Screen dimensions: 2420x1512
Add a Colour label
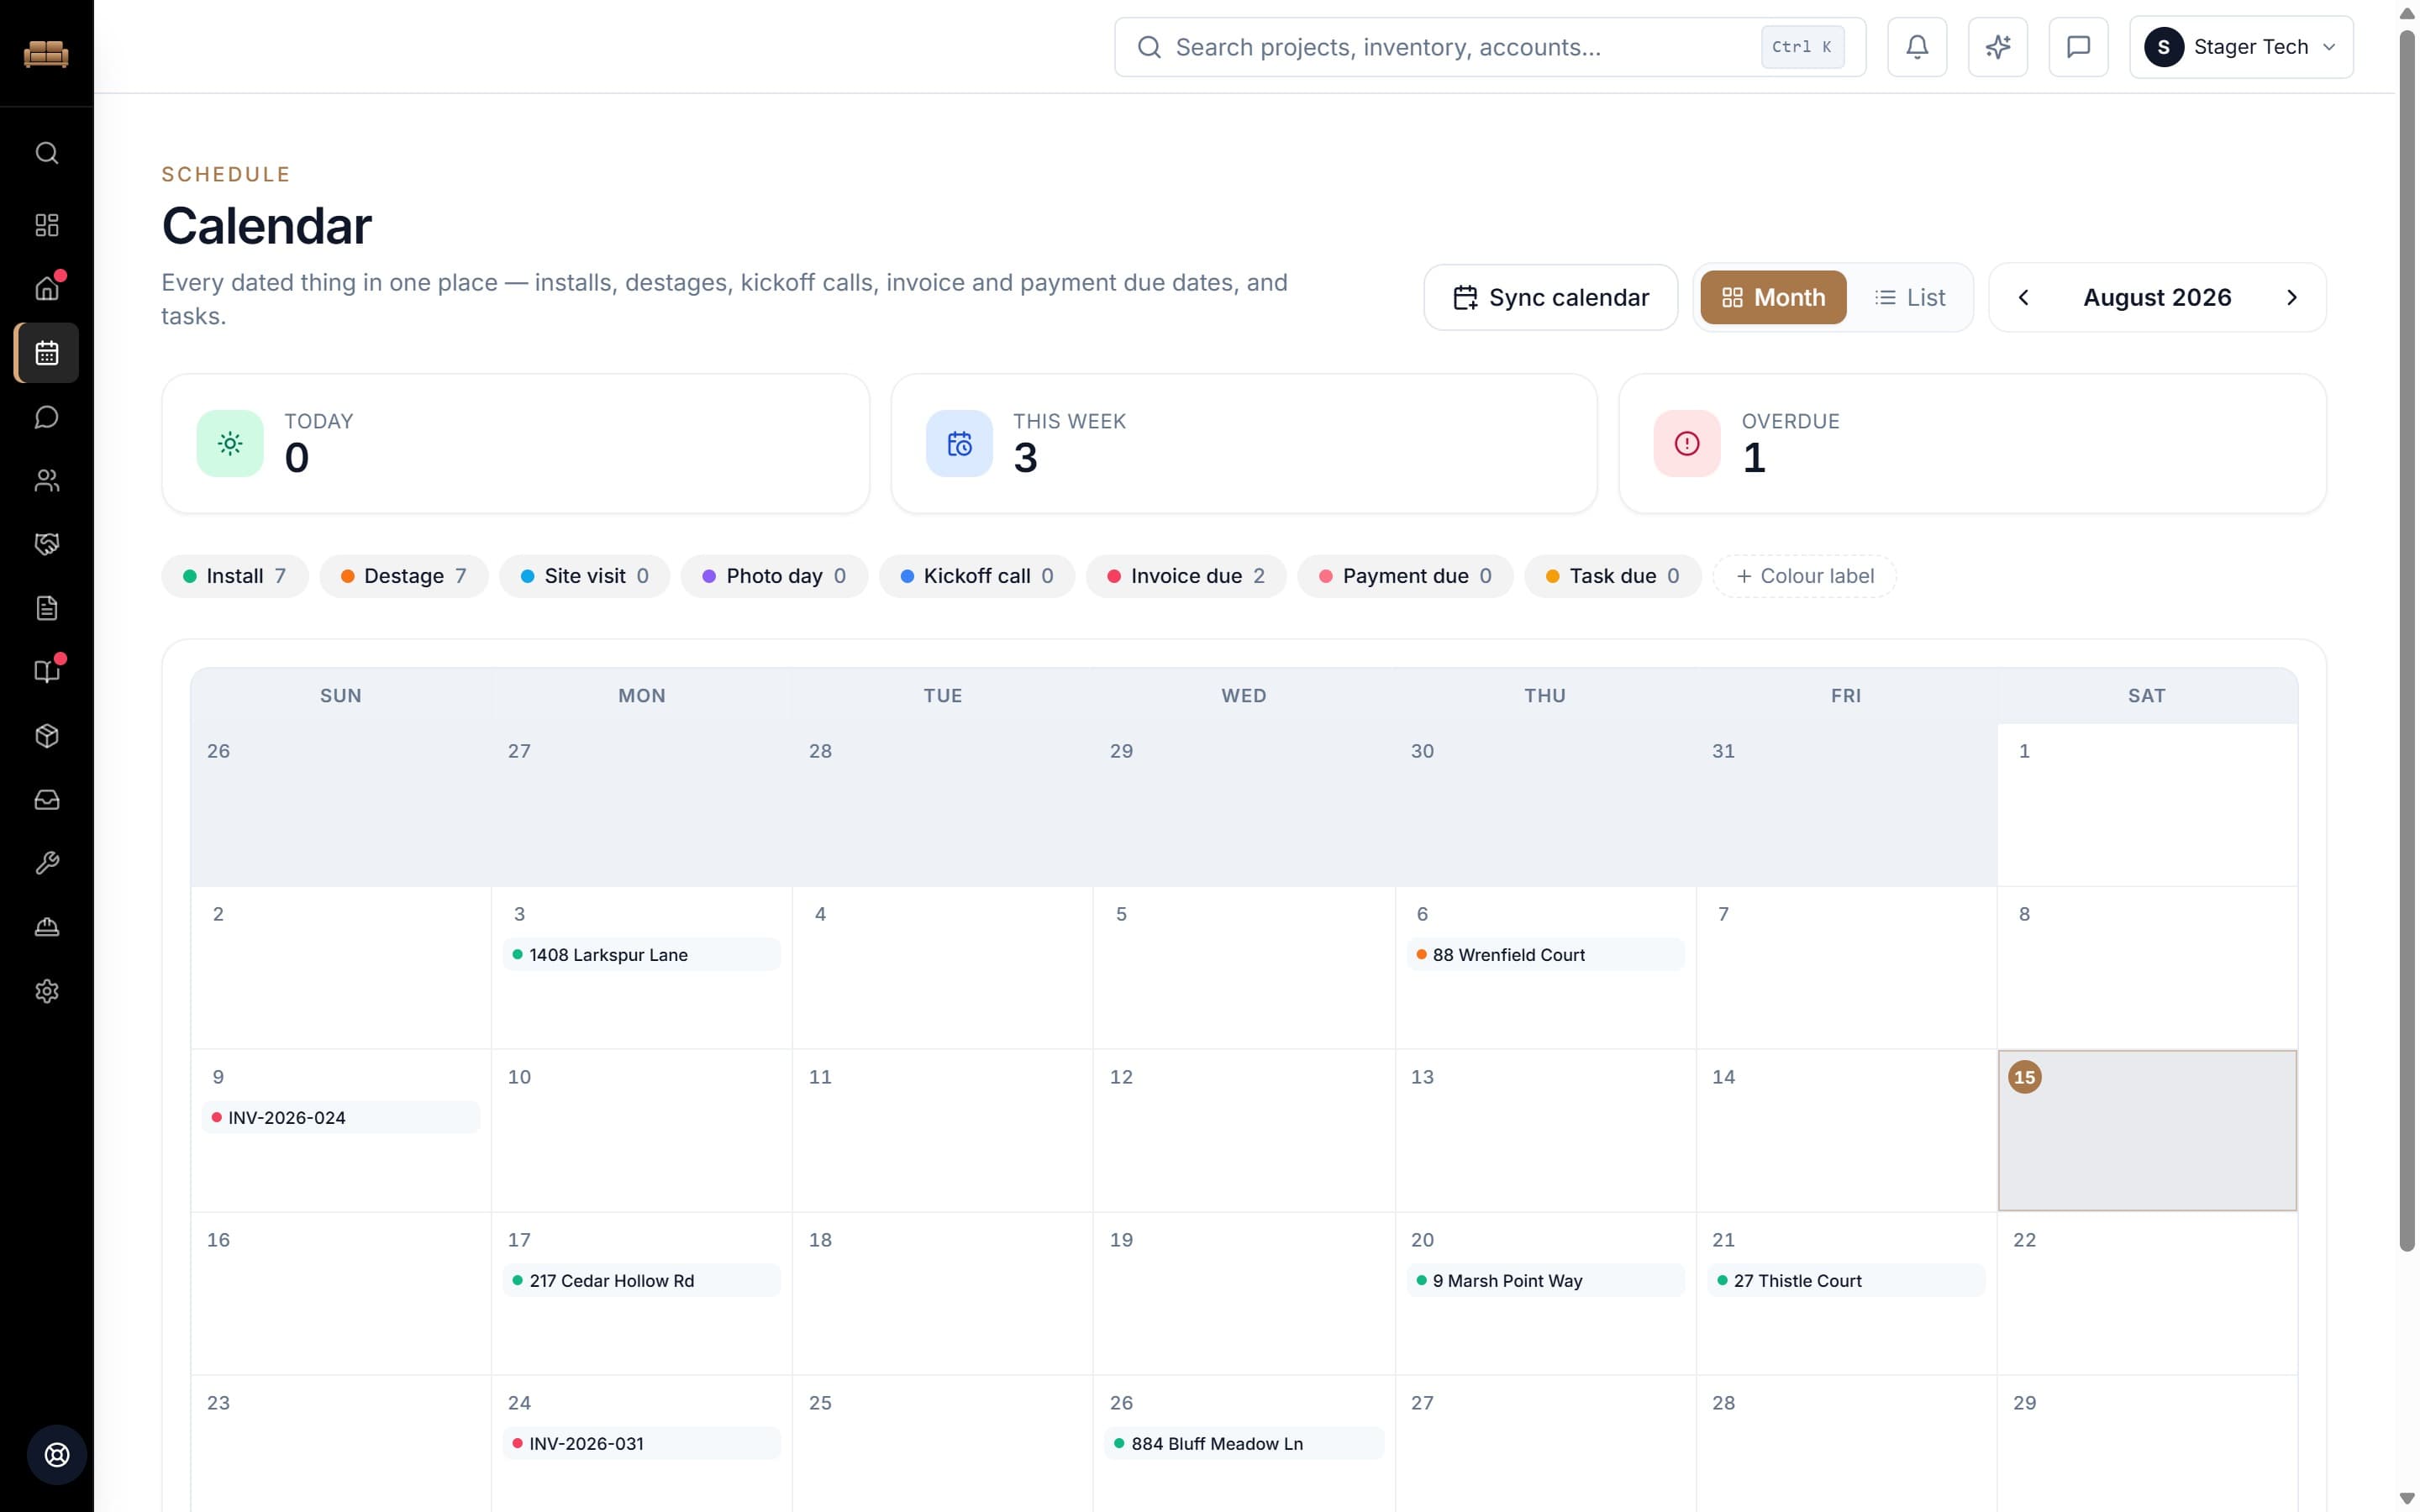tap(1804, 576)
